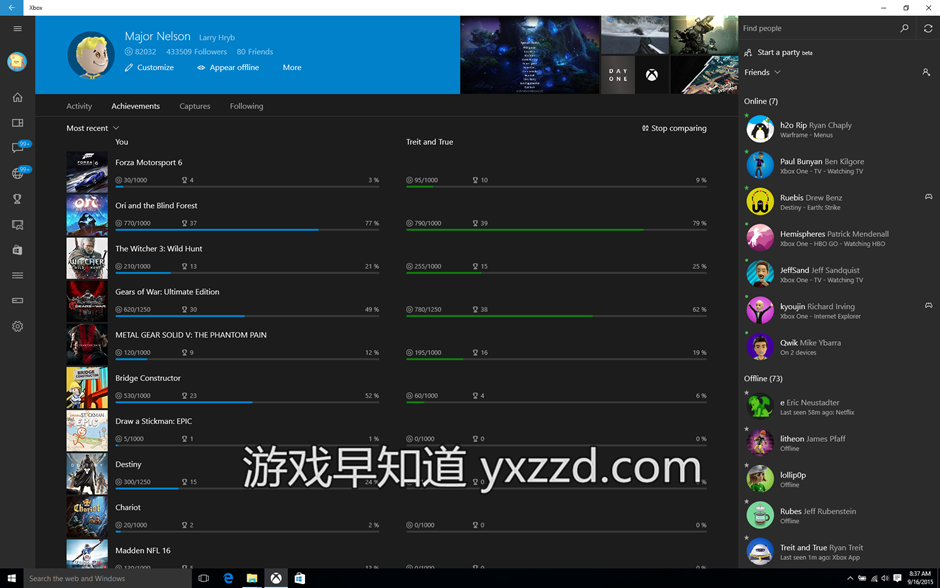The image size is (940, 588).
Task: Click the 80 Friends link
Action: coord(255,52)
